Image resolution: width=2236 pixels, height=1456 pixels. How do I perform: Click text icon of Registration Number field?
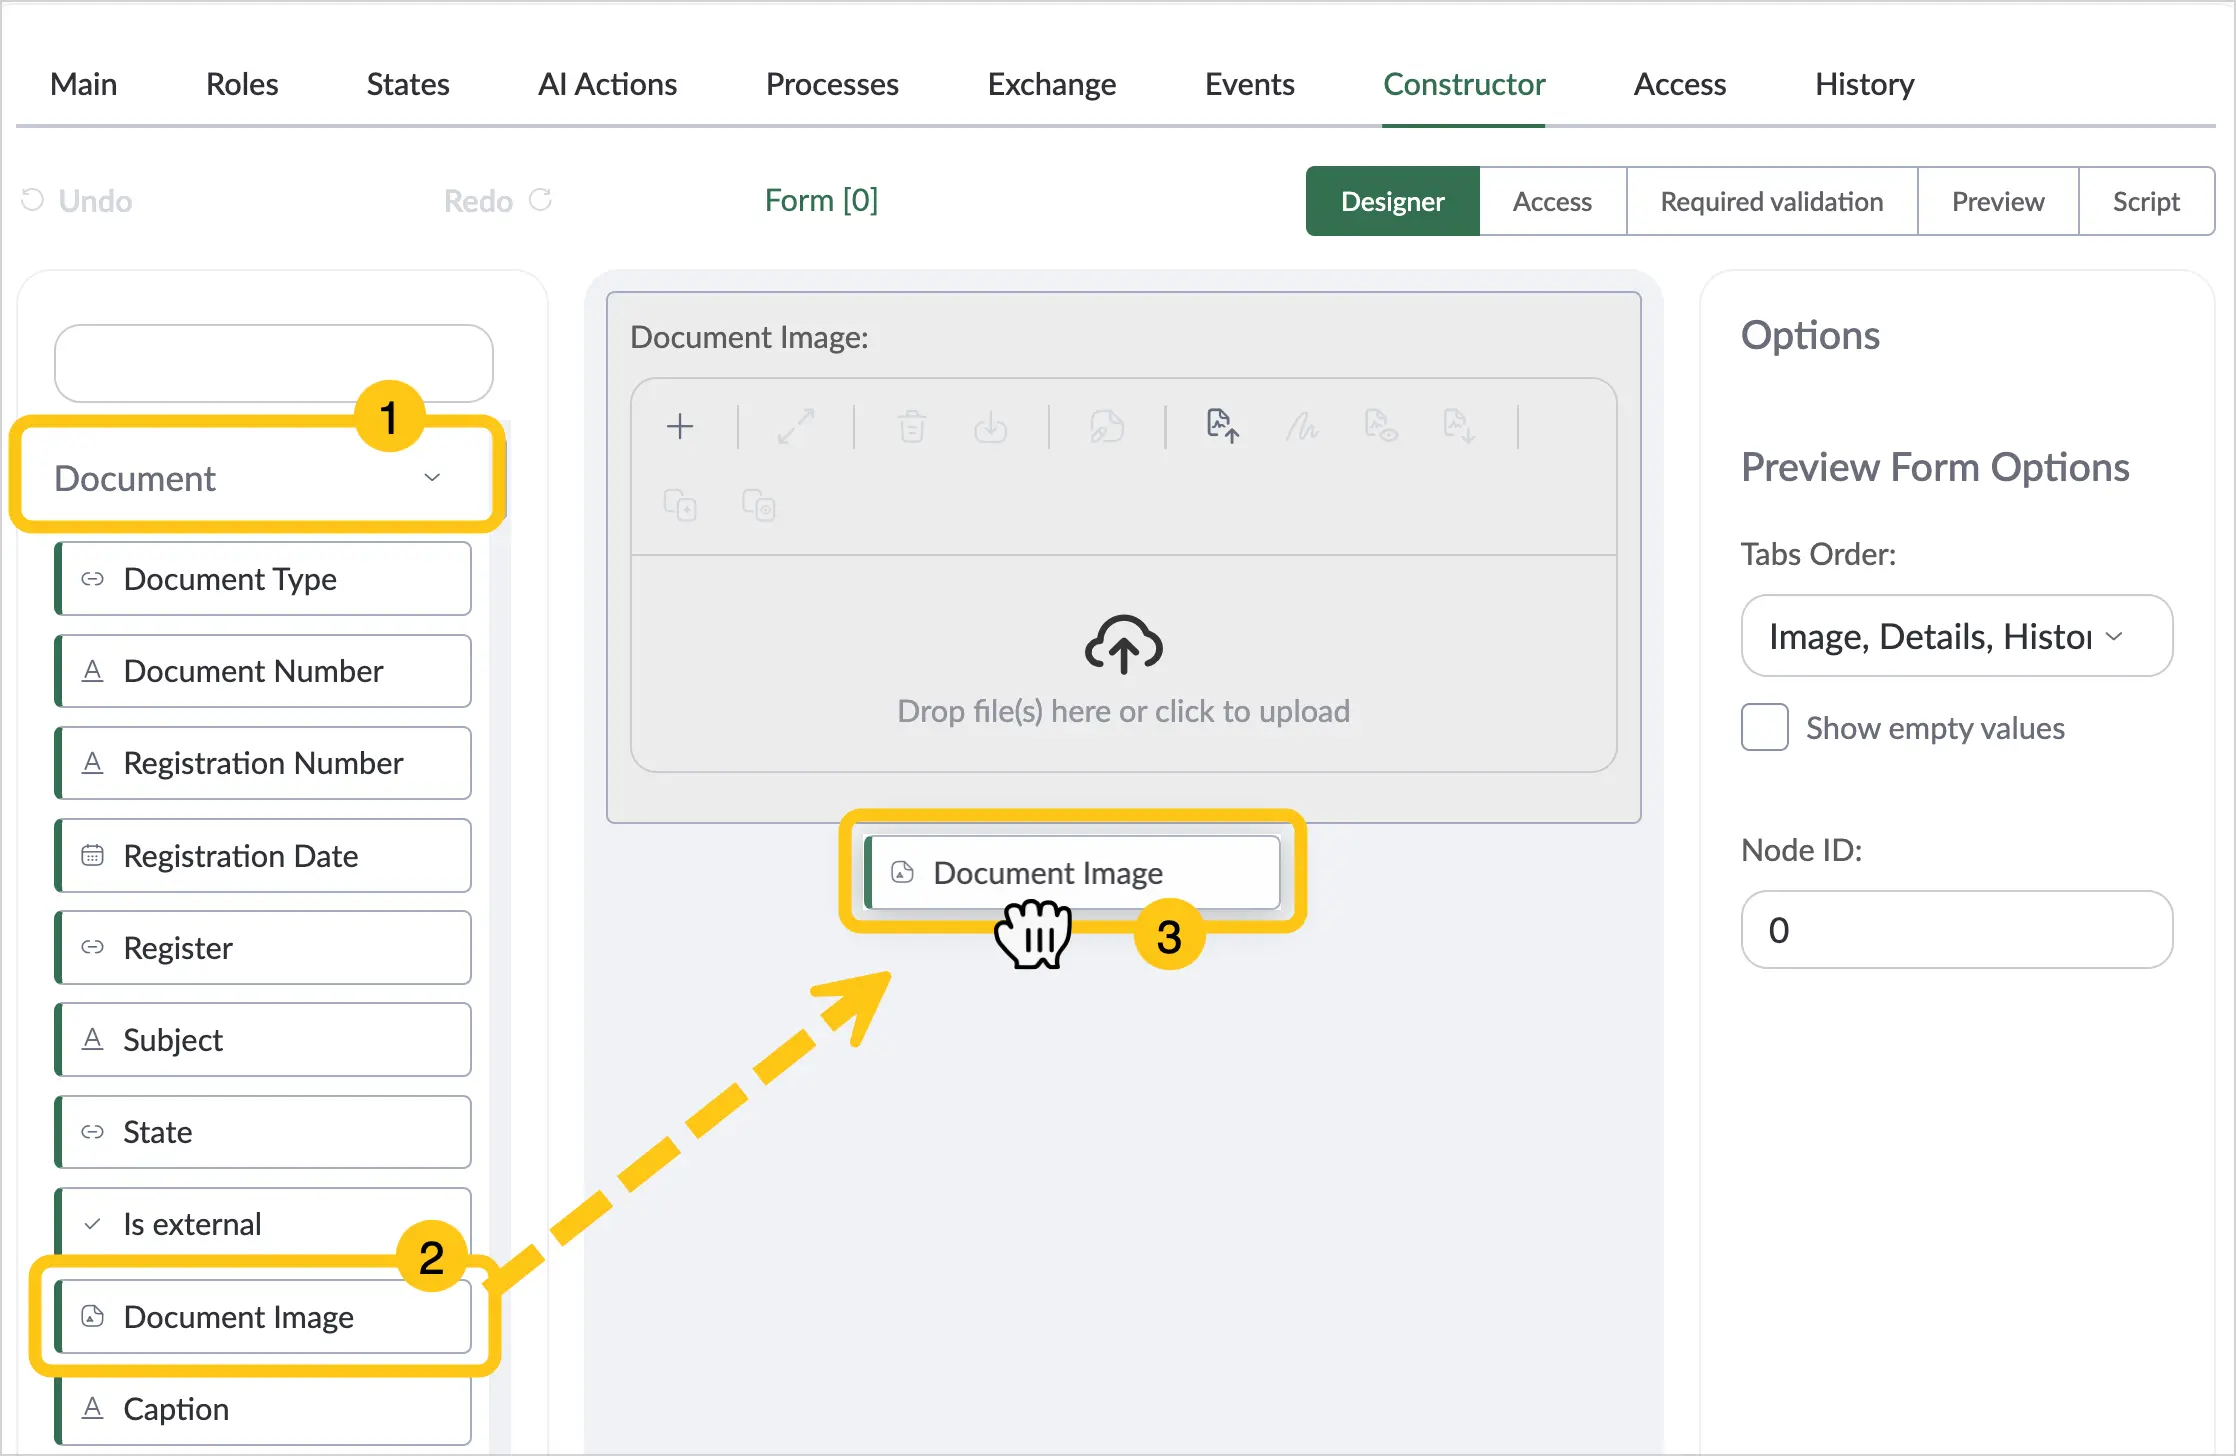click(93, 763)
